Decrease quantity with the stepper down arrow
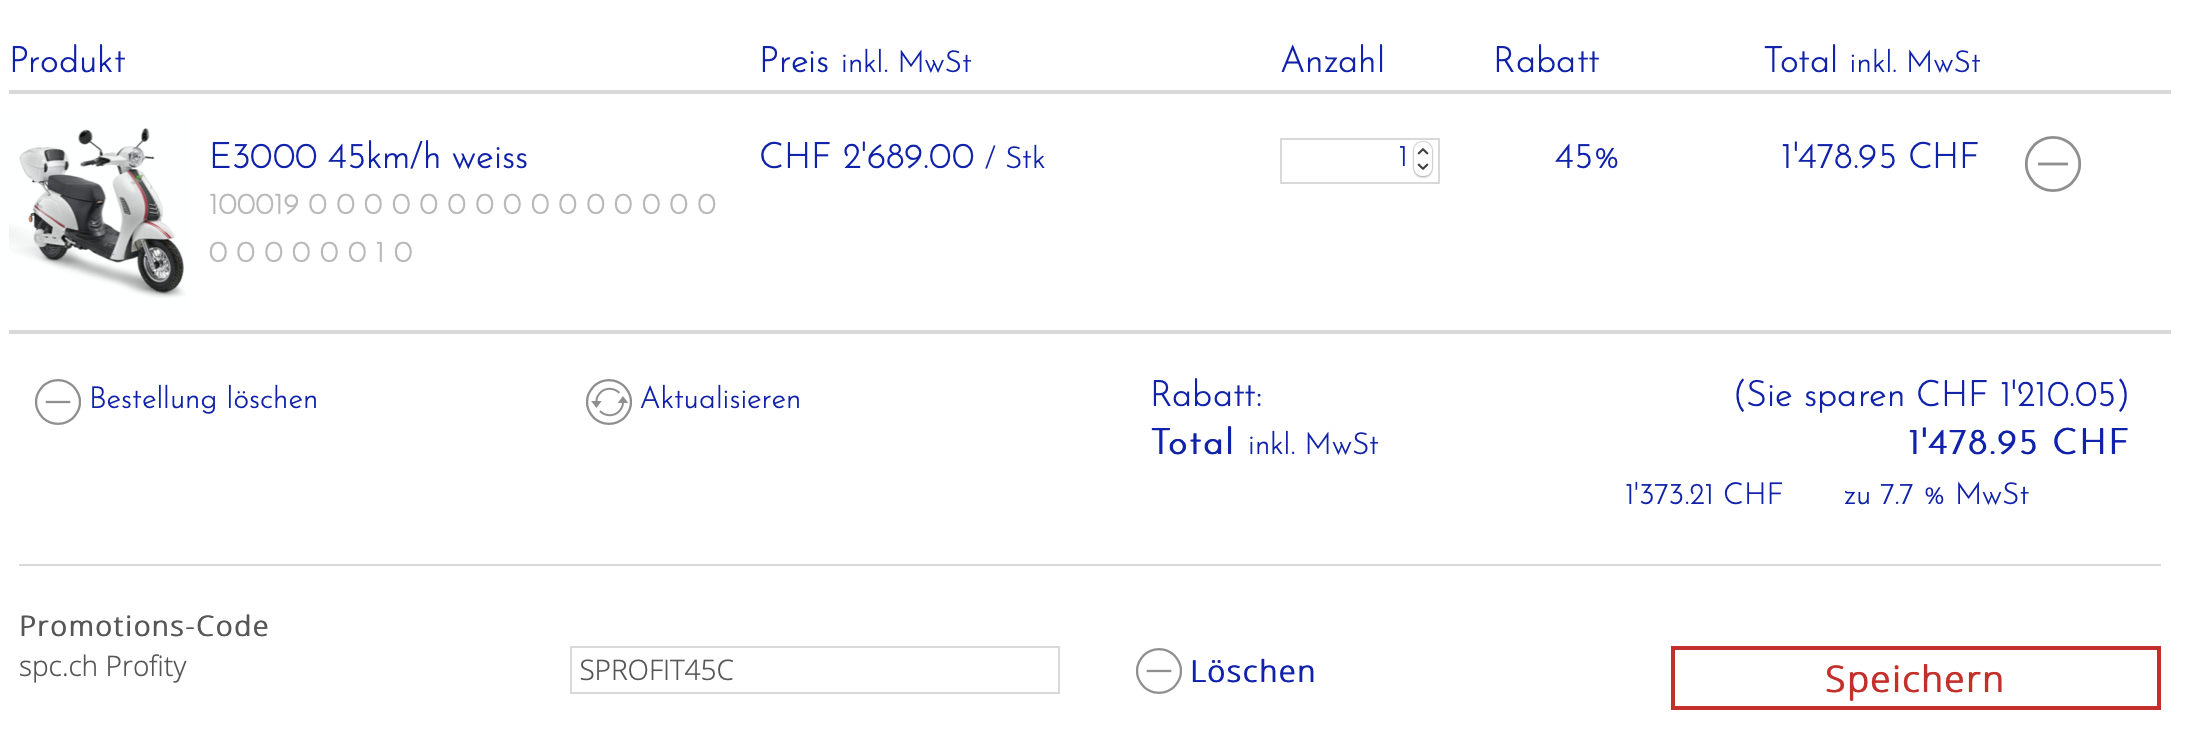 click(1423, 168)
